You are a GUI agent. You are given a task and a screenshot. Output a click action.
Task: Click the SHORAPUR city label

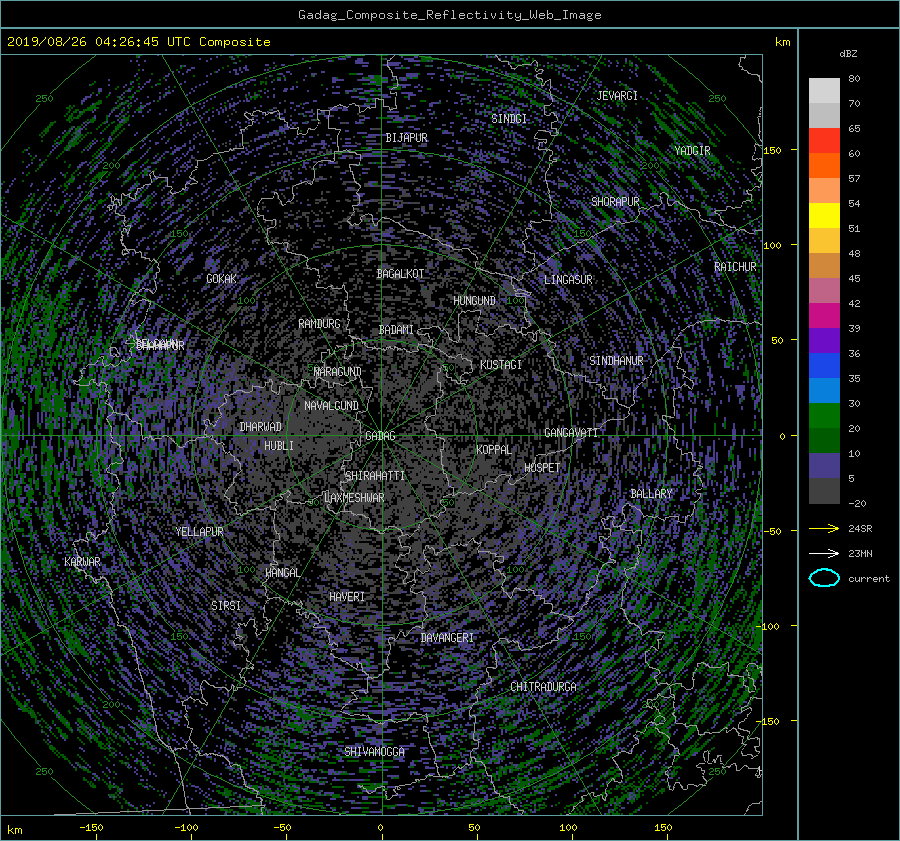[x=615, y=202]
